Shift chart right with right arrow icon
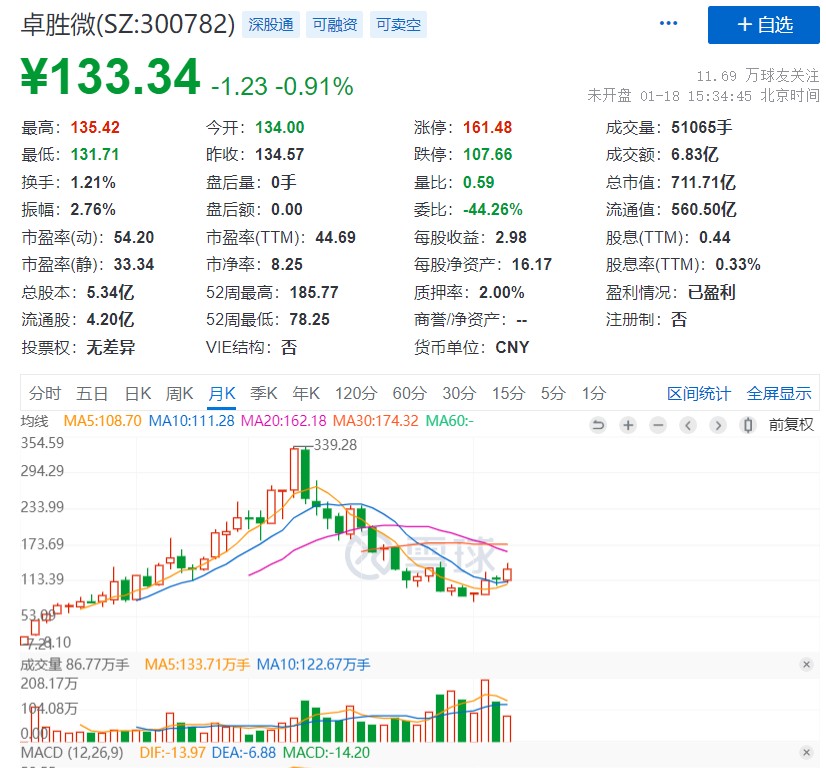 [x=717, y=425]
